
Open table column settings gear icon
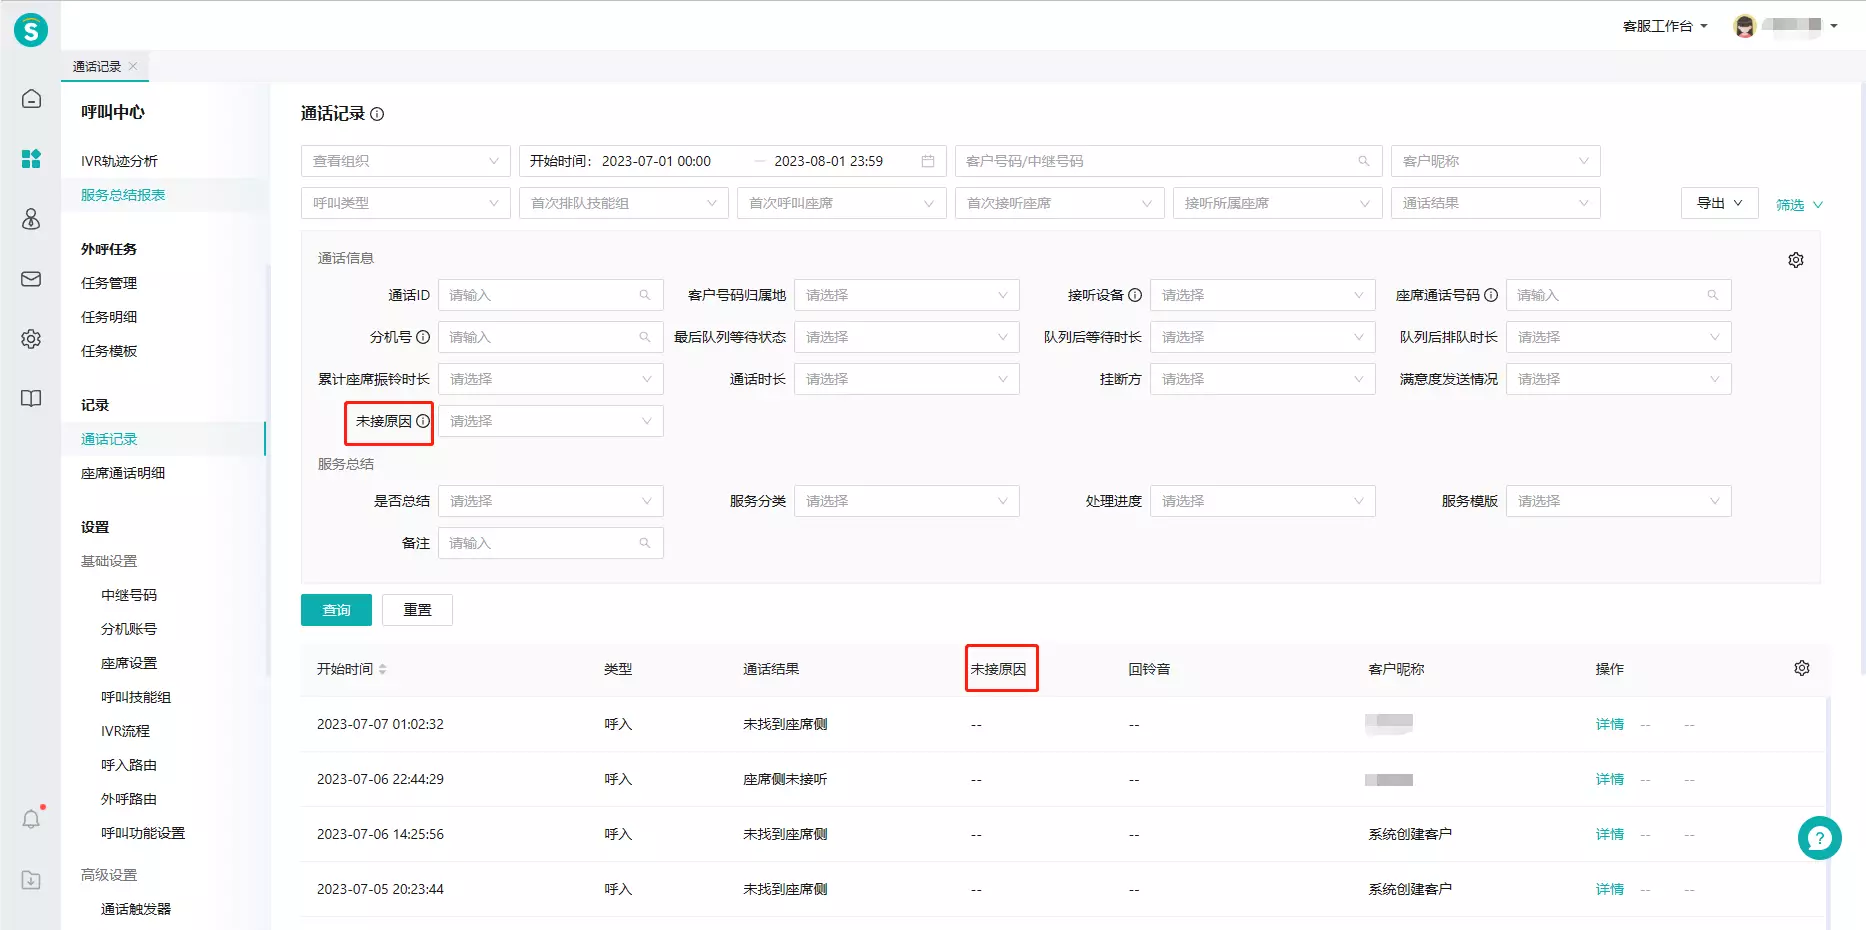[x=1802, y=668]
